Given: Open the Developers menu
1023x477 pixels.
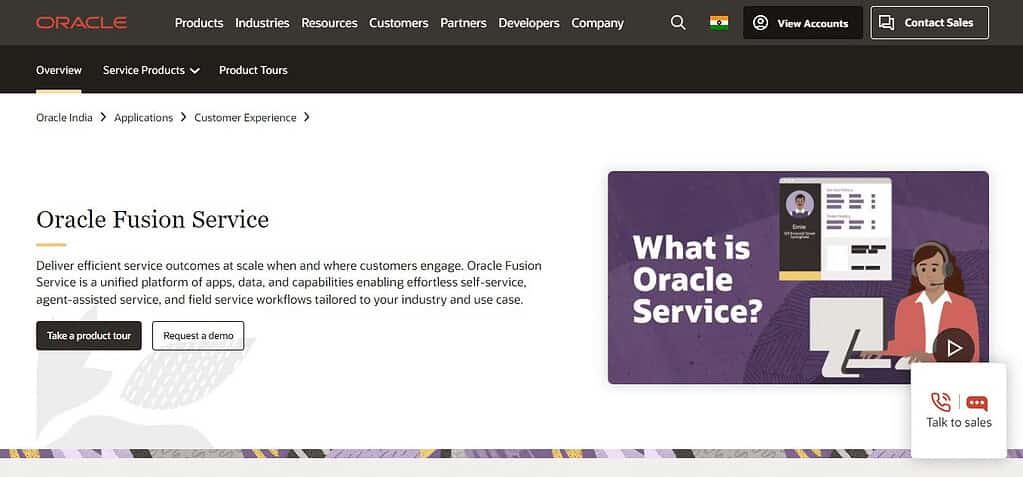Looking at the screenshot, I should coord(529,23).
